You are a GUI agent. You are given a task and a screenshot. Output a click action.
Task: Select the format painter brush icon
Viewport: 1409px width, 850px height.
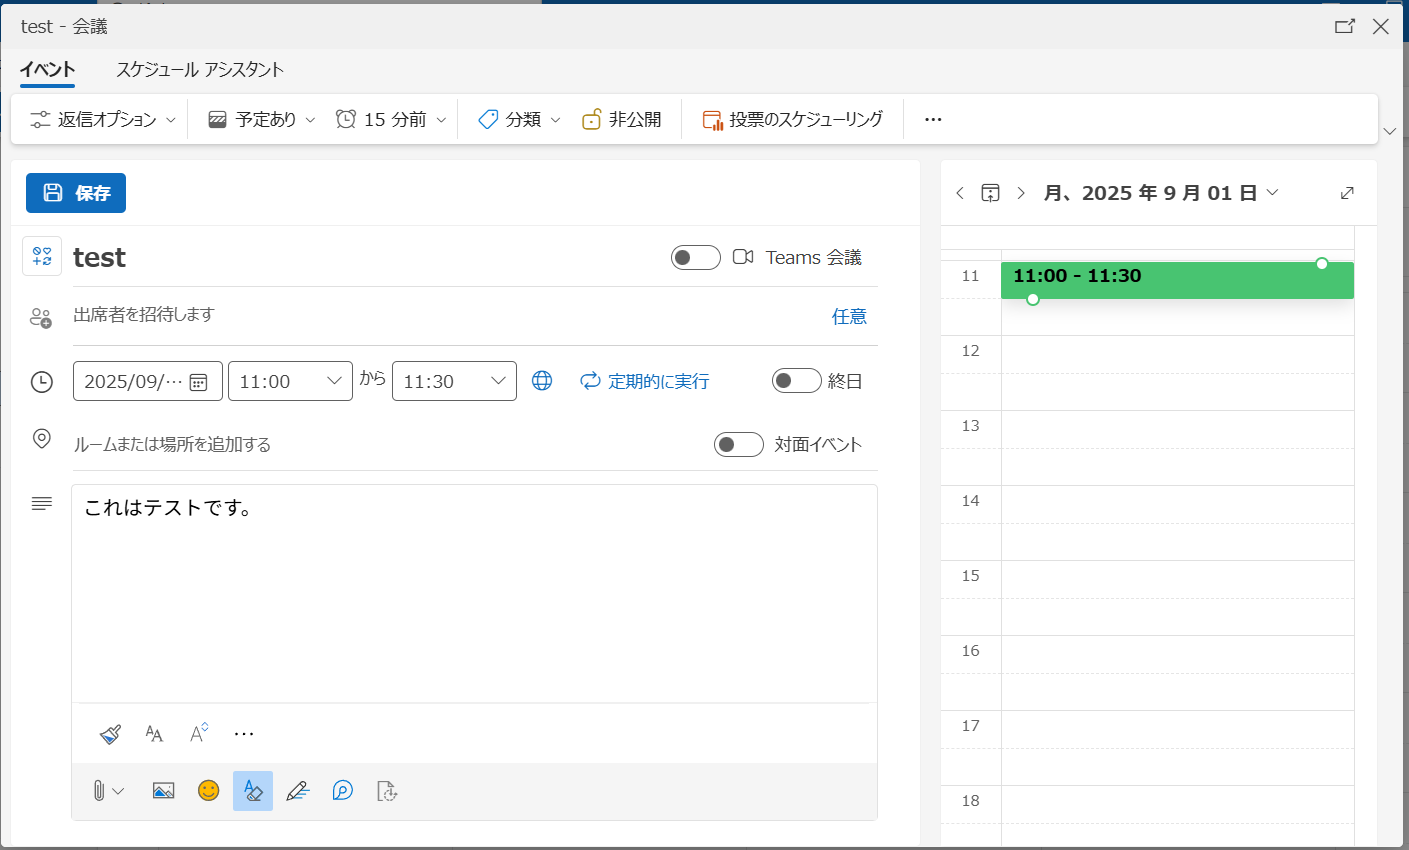[110, 734]
